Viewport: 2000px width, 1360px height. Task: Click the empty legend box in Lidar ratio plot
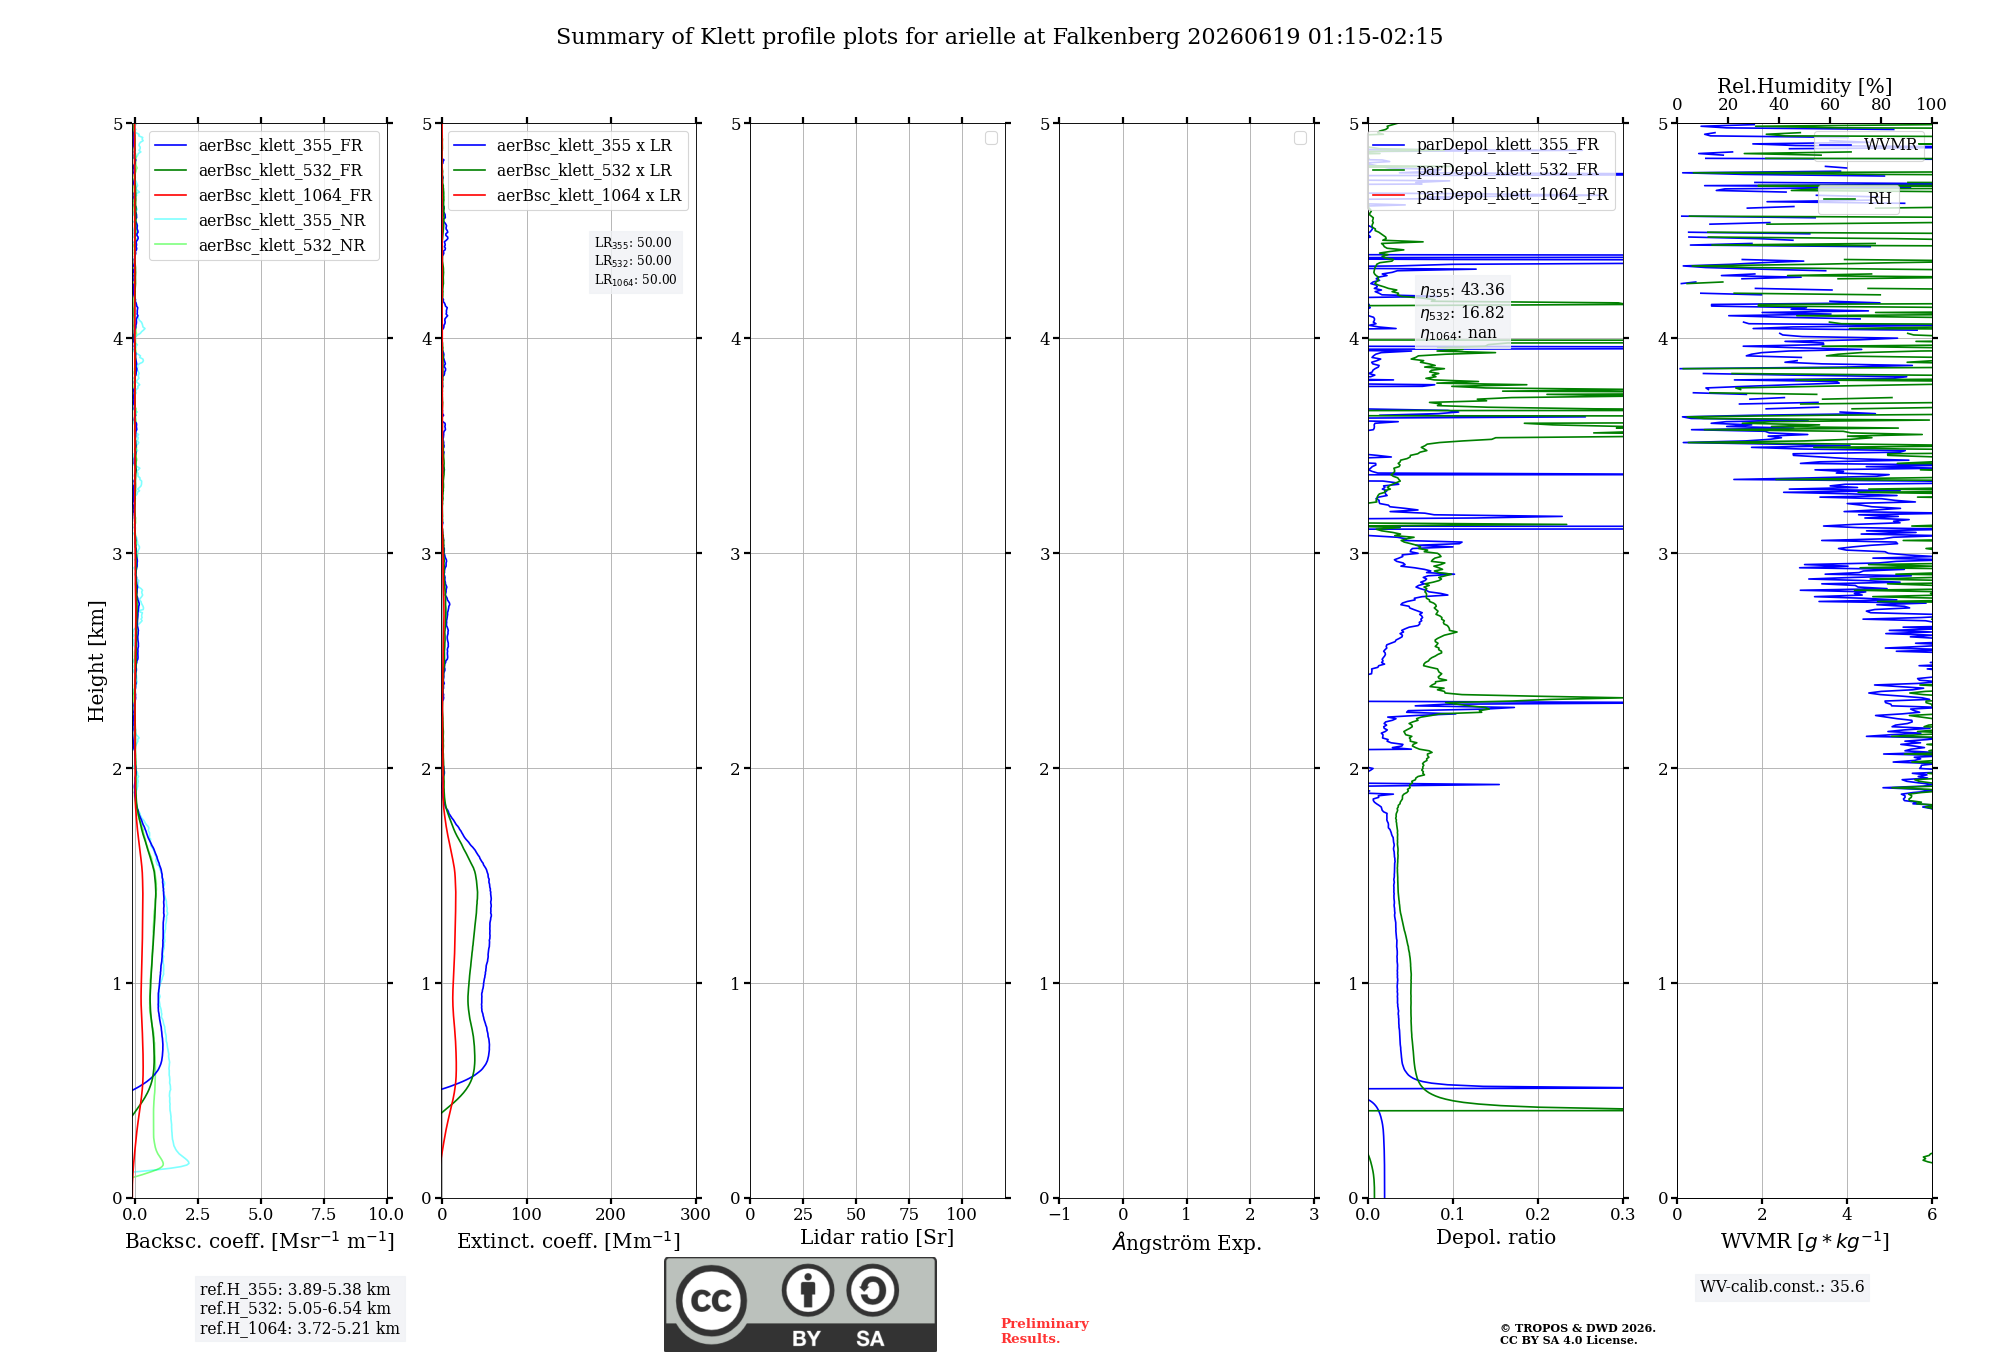tap(991, 138)
